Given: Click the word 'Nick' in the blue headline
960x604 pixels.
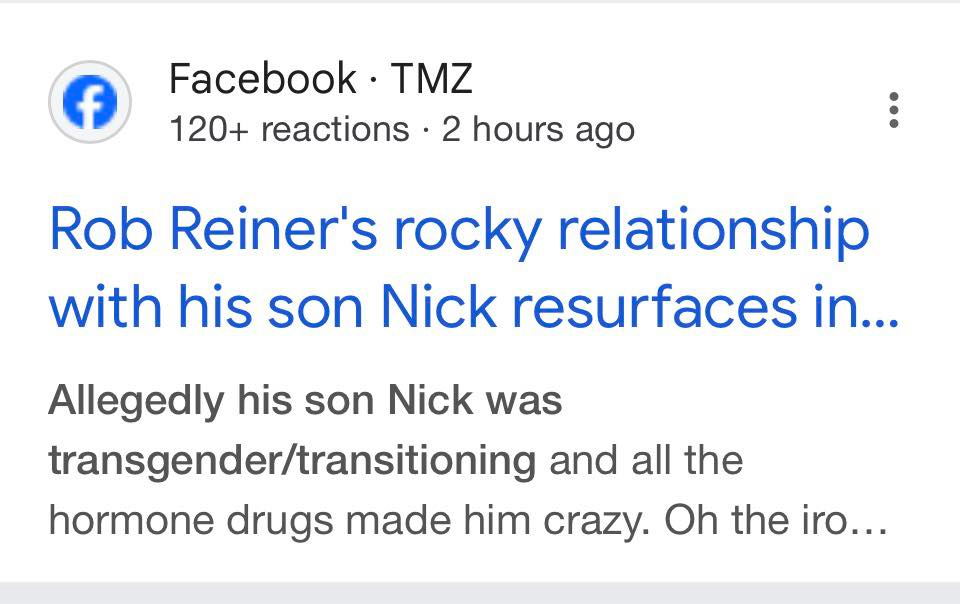Looking at the screenshot, I should (x=424, y=310).
